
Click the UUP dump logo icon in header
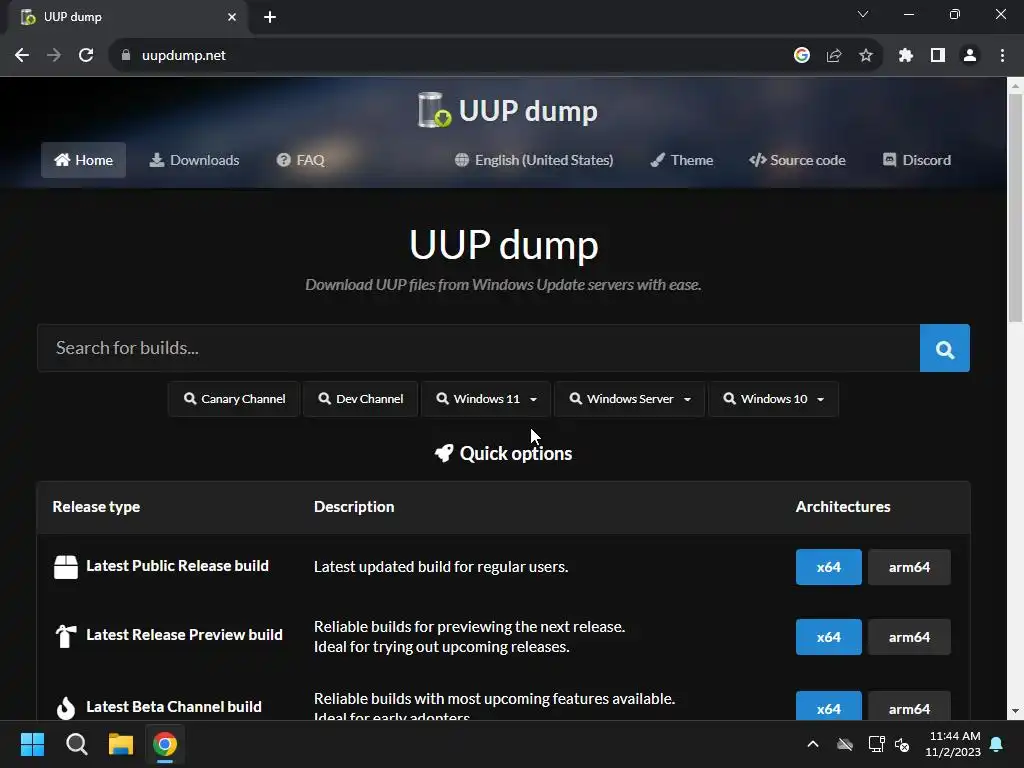point(434,110)
